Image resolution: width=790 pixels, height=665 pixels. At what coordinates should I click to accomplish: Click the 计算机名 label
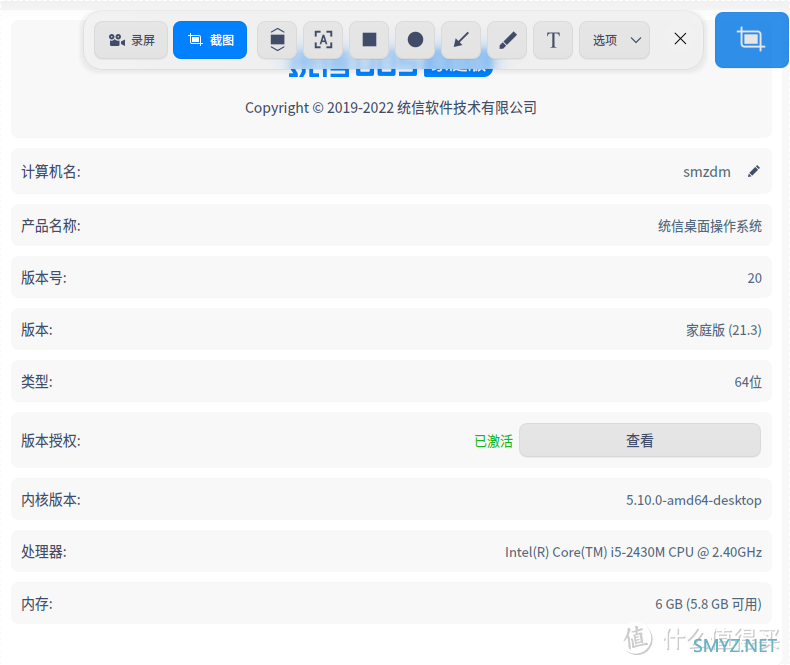51,172
